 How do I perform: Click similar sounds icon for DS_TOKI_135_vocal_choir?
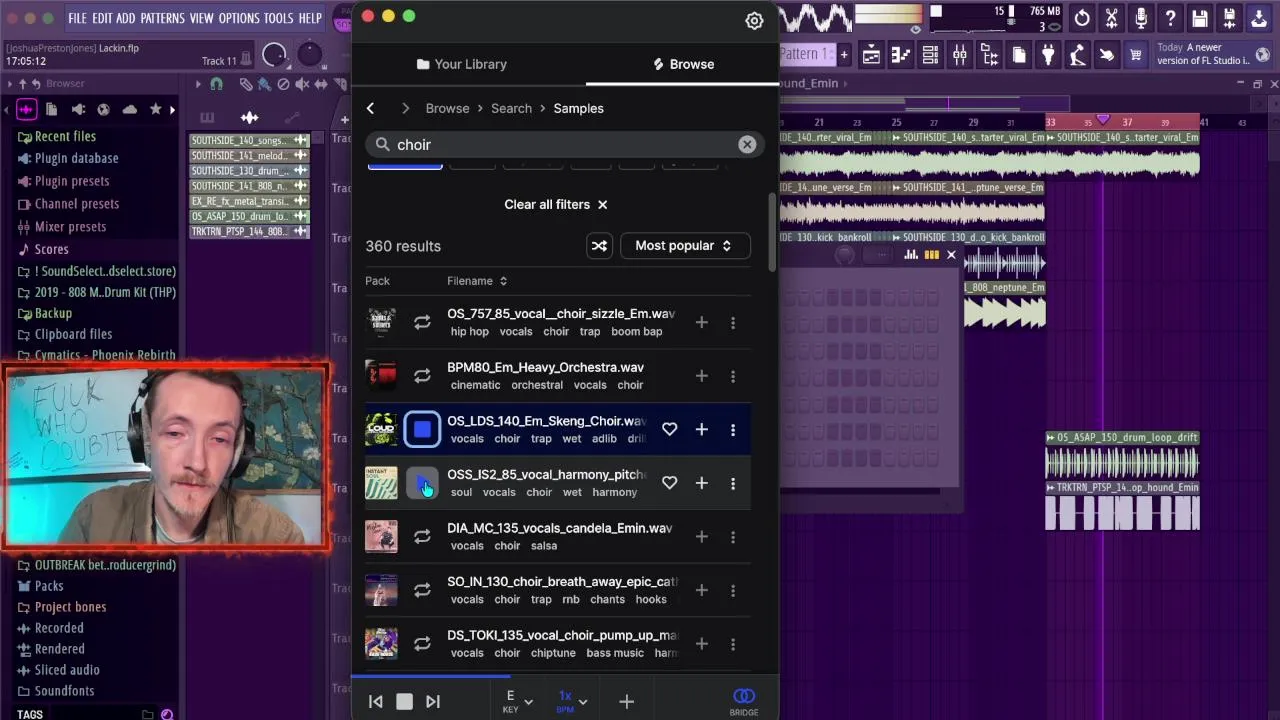pyautogui.click(x=422, y=644)
